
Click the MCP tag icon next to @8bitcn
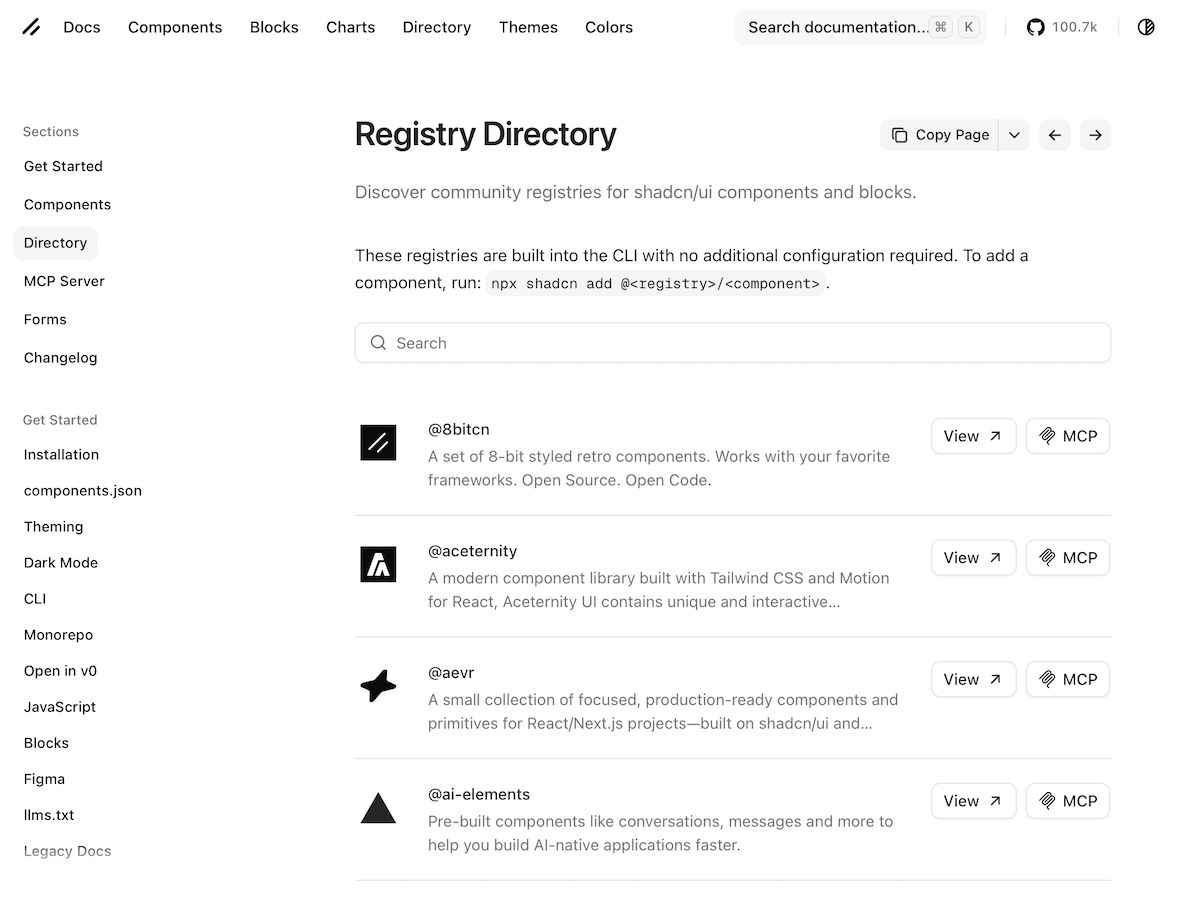(x=1047, y=436)
